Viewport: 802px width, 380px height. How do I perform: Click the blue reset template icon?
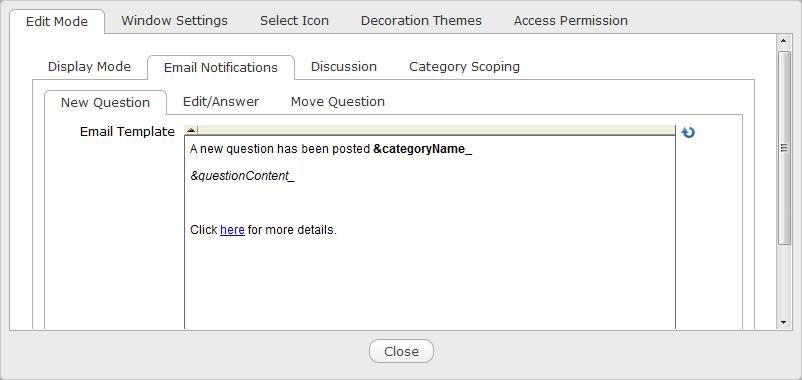[688, 132]
